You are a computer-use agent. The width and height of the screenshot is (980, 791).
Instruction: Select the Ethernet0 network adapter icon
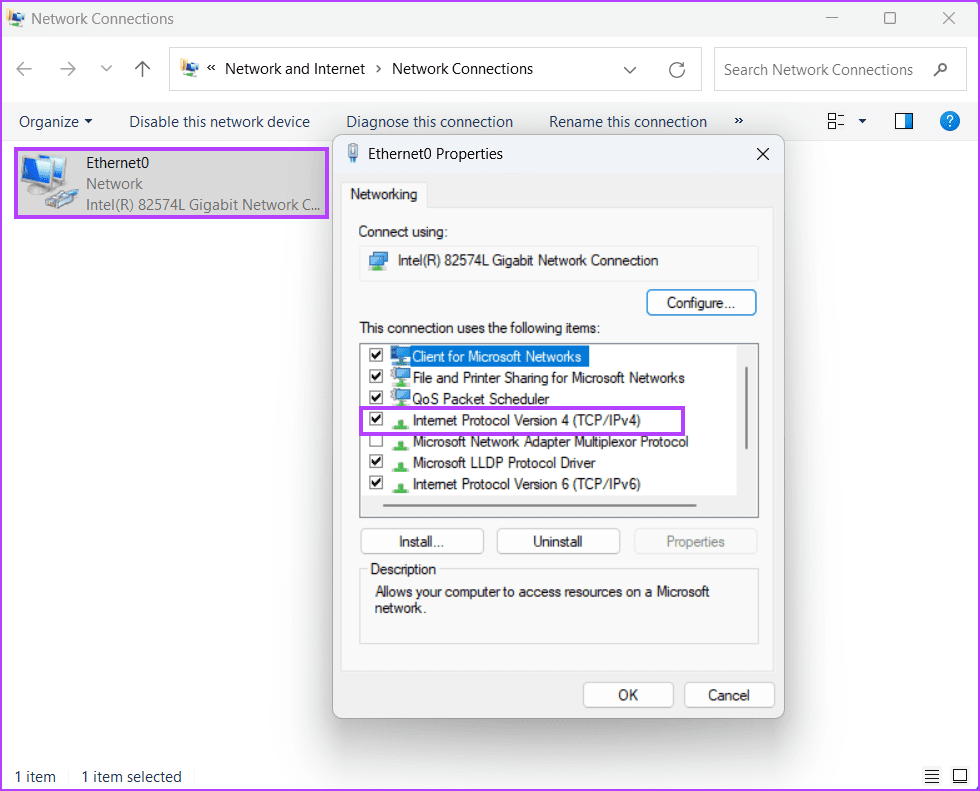coord(49,182)
